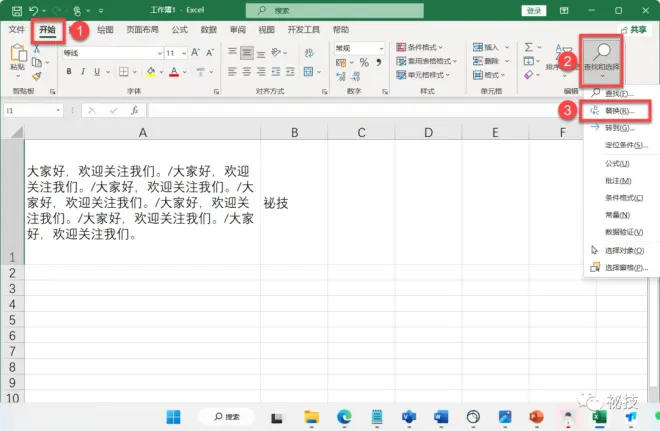Image resolution: width=660 pixels, height=431 pixels.
Task: Choose Go To (转到) from the menu
Action: tap(618, 128)
